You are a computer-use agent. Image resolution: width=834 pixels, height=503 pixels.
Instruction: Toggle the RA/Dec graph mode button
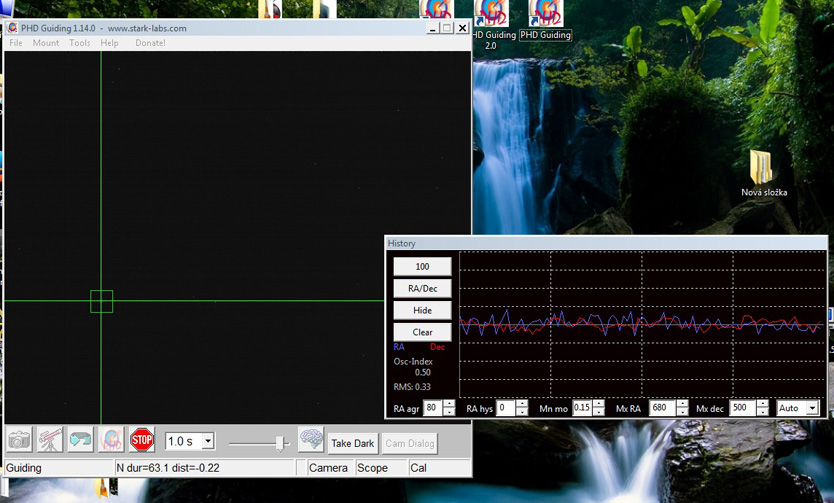tap(422, 288)
